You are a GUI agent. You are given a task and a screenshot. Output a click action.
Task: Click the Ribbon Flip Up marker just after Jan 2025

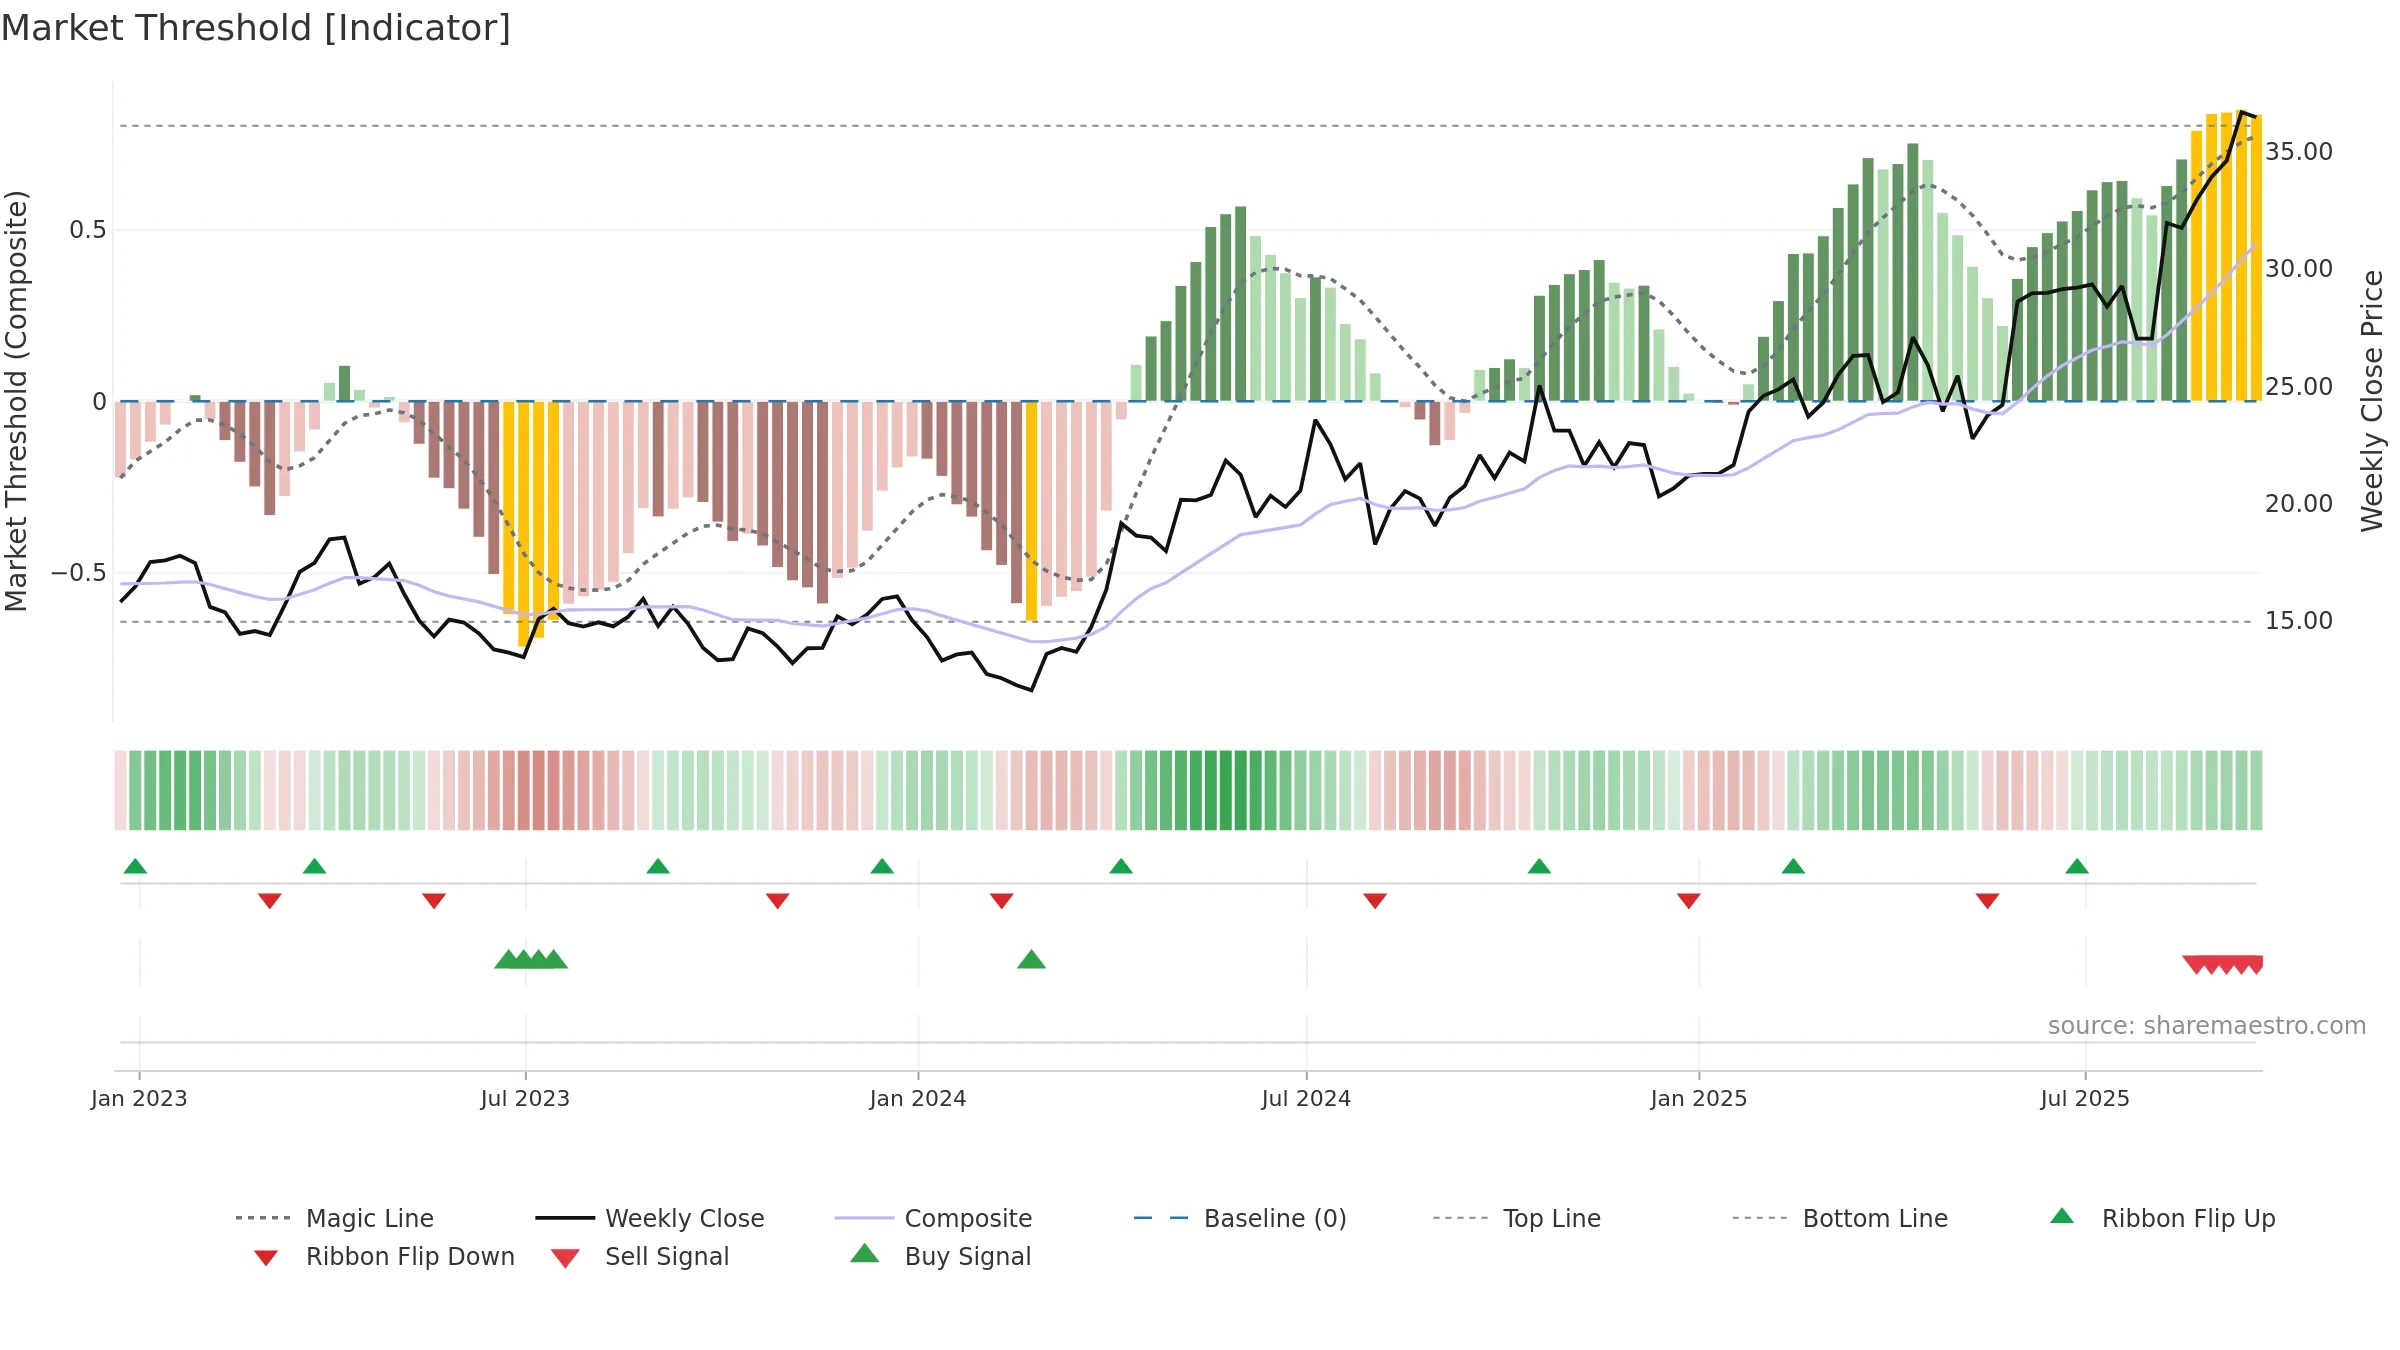tap(1793, 866)
